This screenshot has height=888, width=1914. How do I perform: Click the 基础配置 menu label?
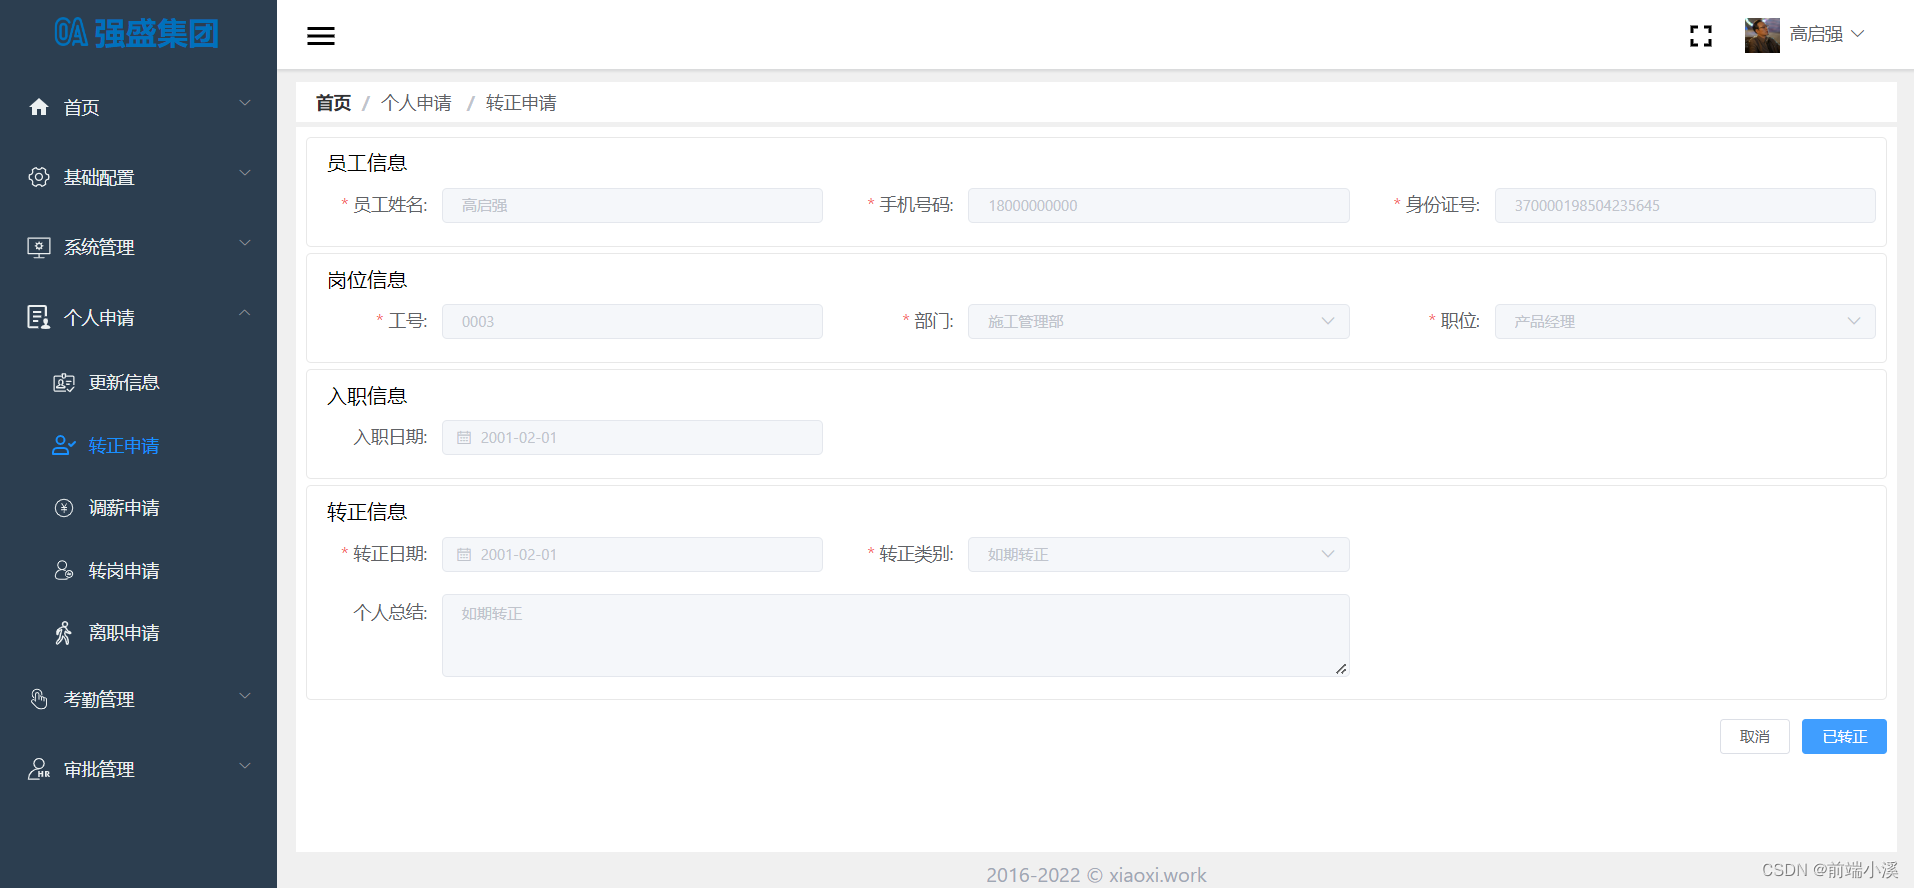click(x=99, y=178)
